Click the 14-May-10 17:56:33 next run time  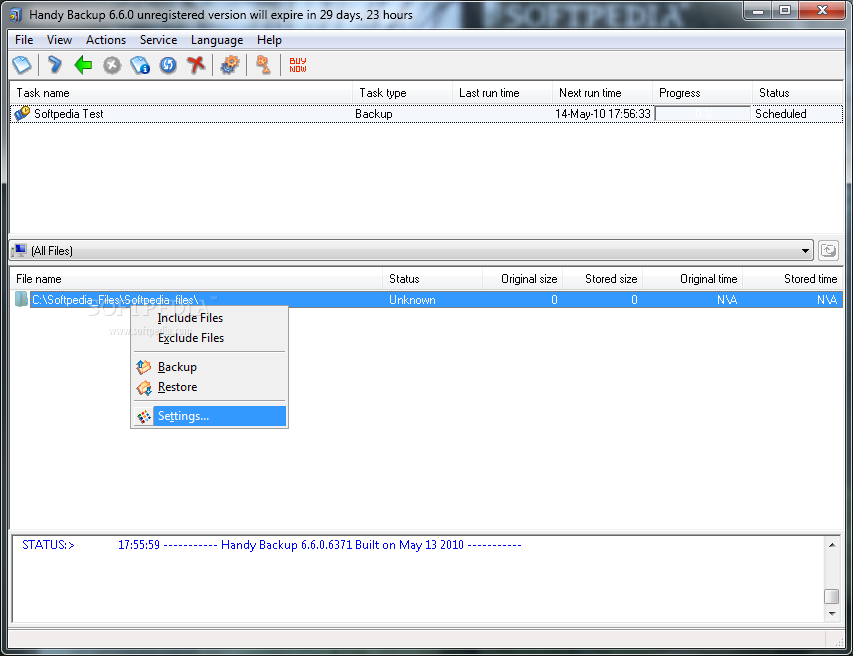[x=603, y=114]
